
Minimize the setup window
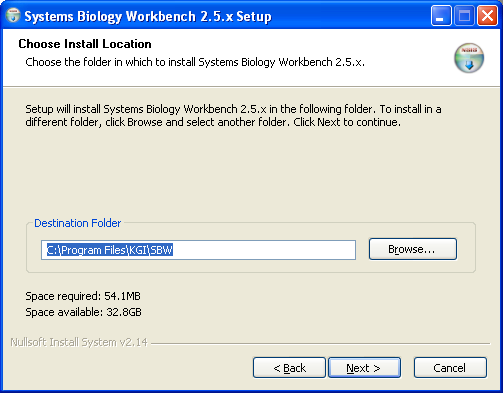coord(441,16)
